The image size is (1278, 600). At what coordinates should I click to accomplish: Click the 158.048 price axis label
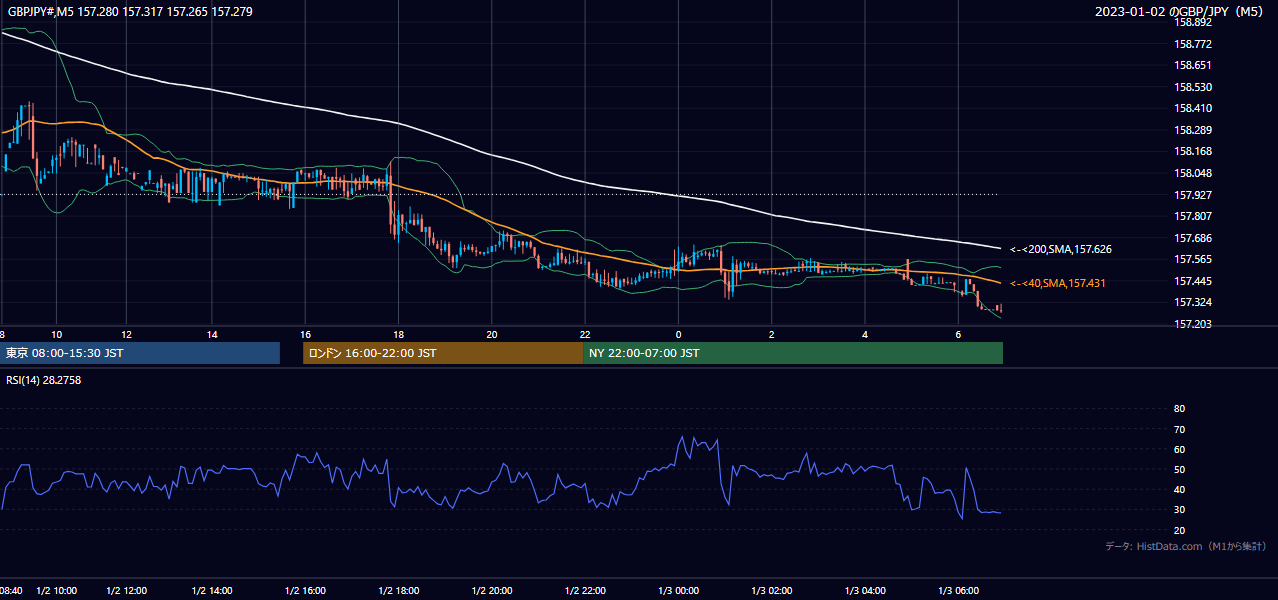click(1193, 173)
